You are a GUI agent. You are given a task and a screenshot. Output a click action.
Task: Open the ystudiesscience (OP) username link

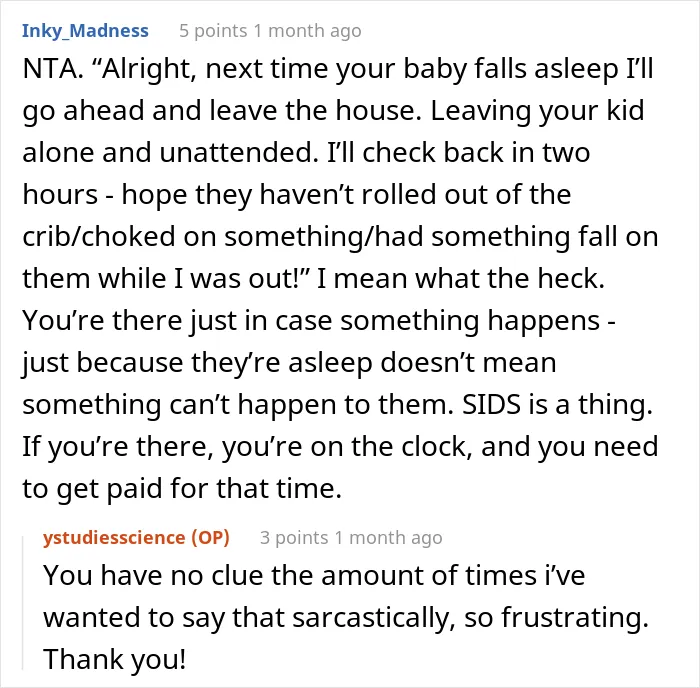pos(136,538)
